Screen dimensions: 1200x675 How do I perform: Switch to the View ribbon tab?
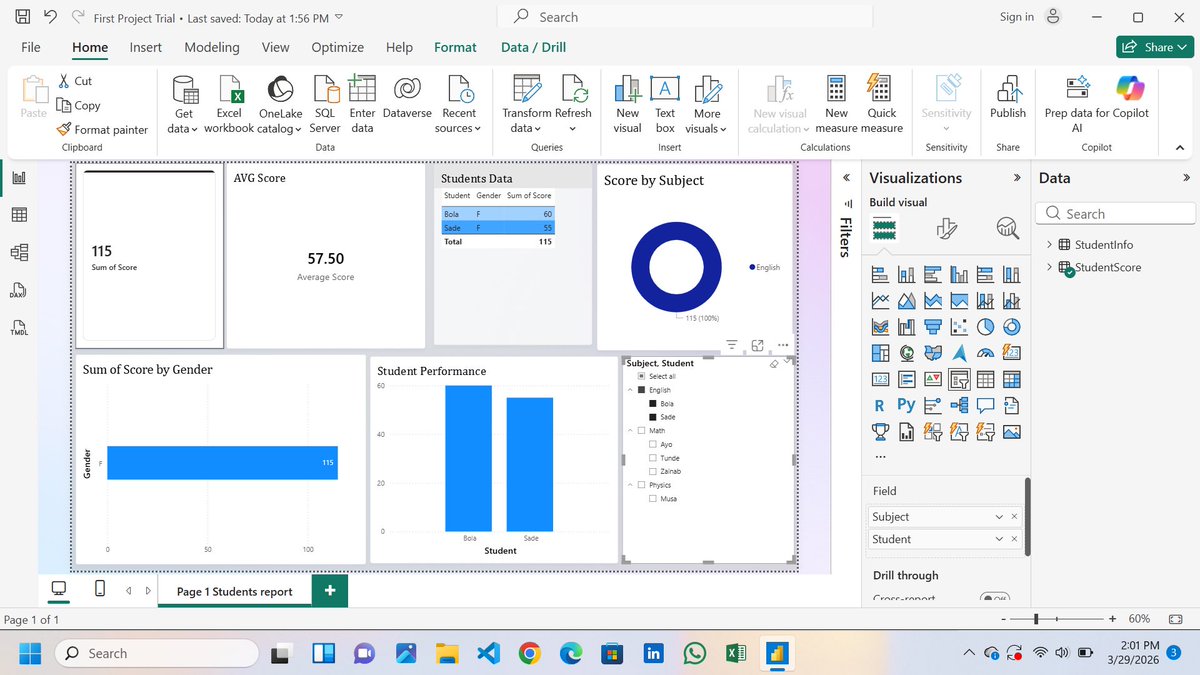275,47
